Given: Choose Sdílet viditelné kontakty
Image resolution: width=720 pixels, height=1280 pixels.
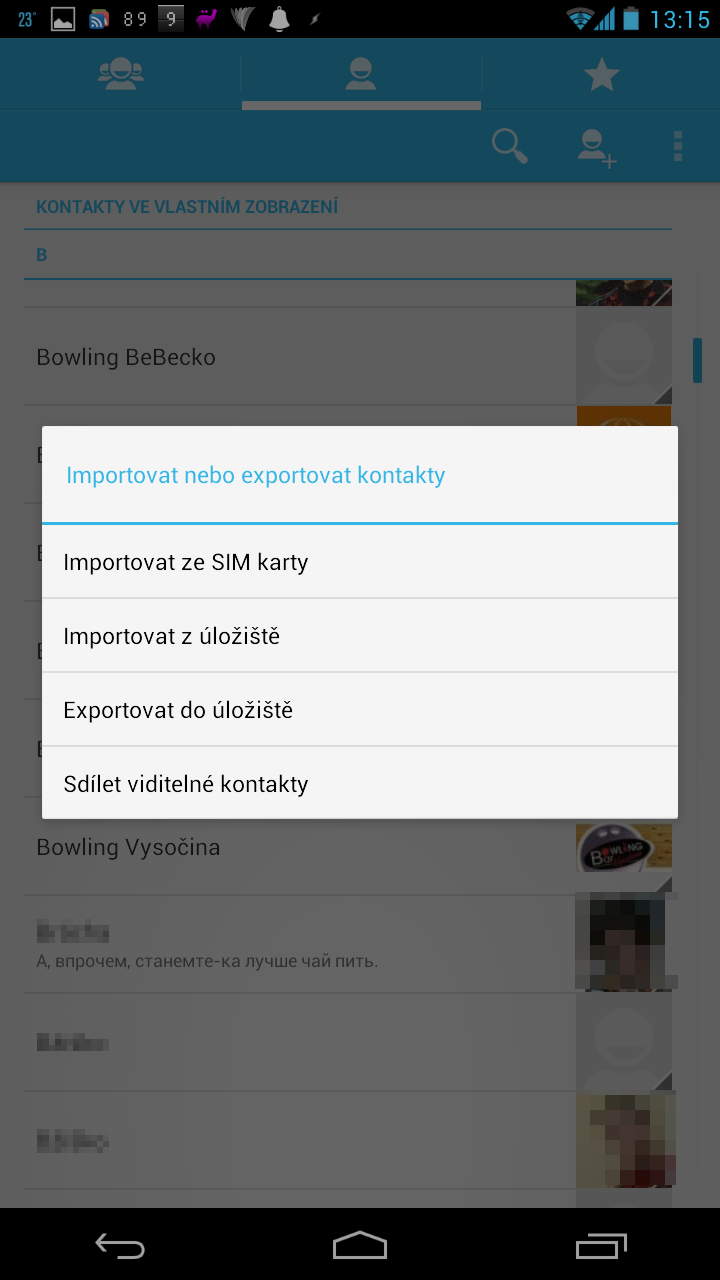Looking at the screenshot, I should click(360, 783).
